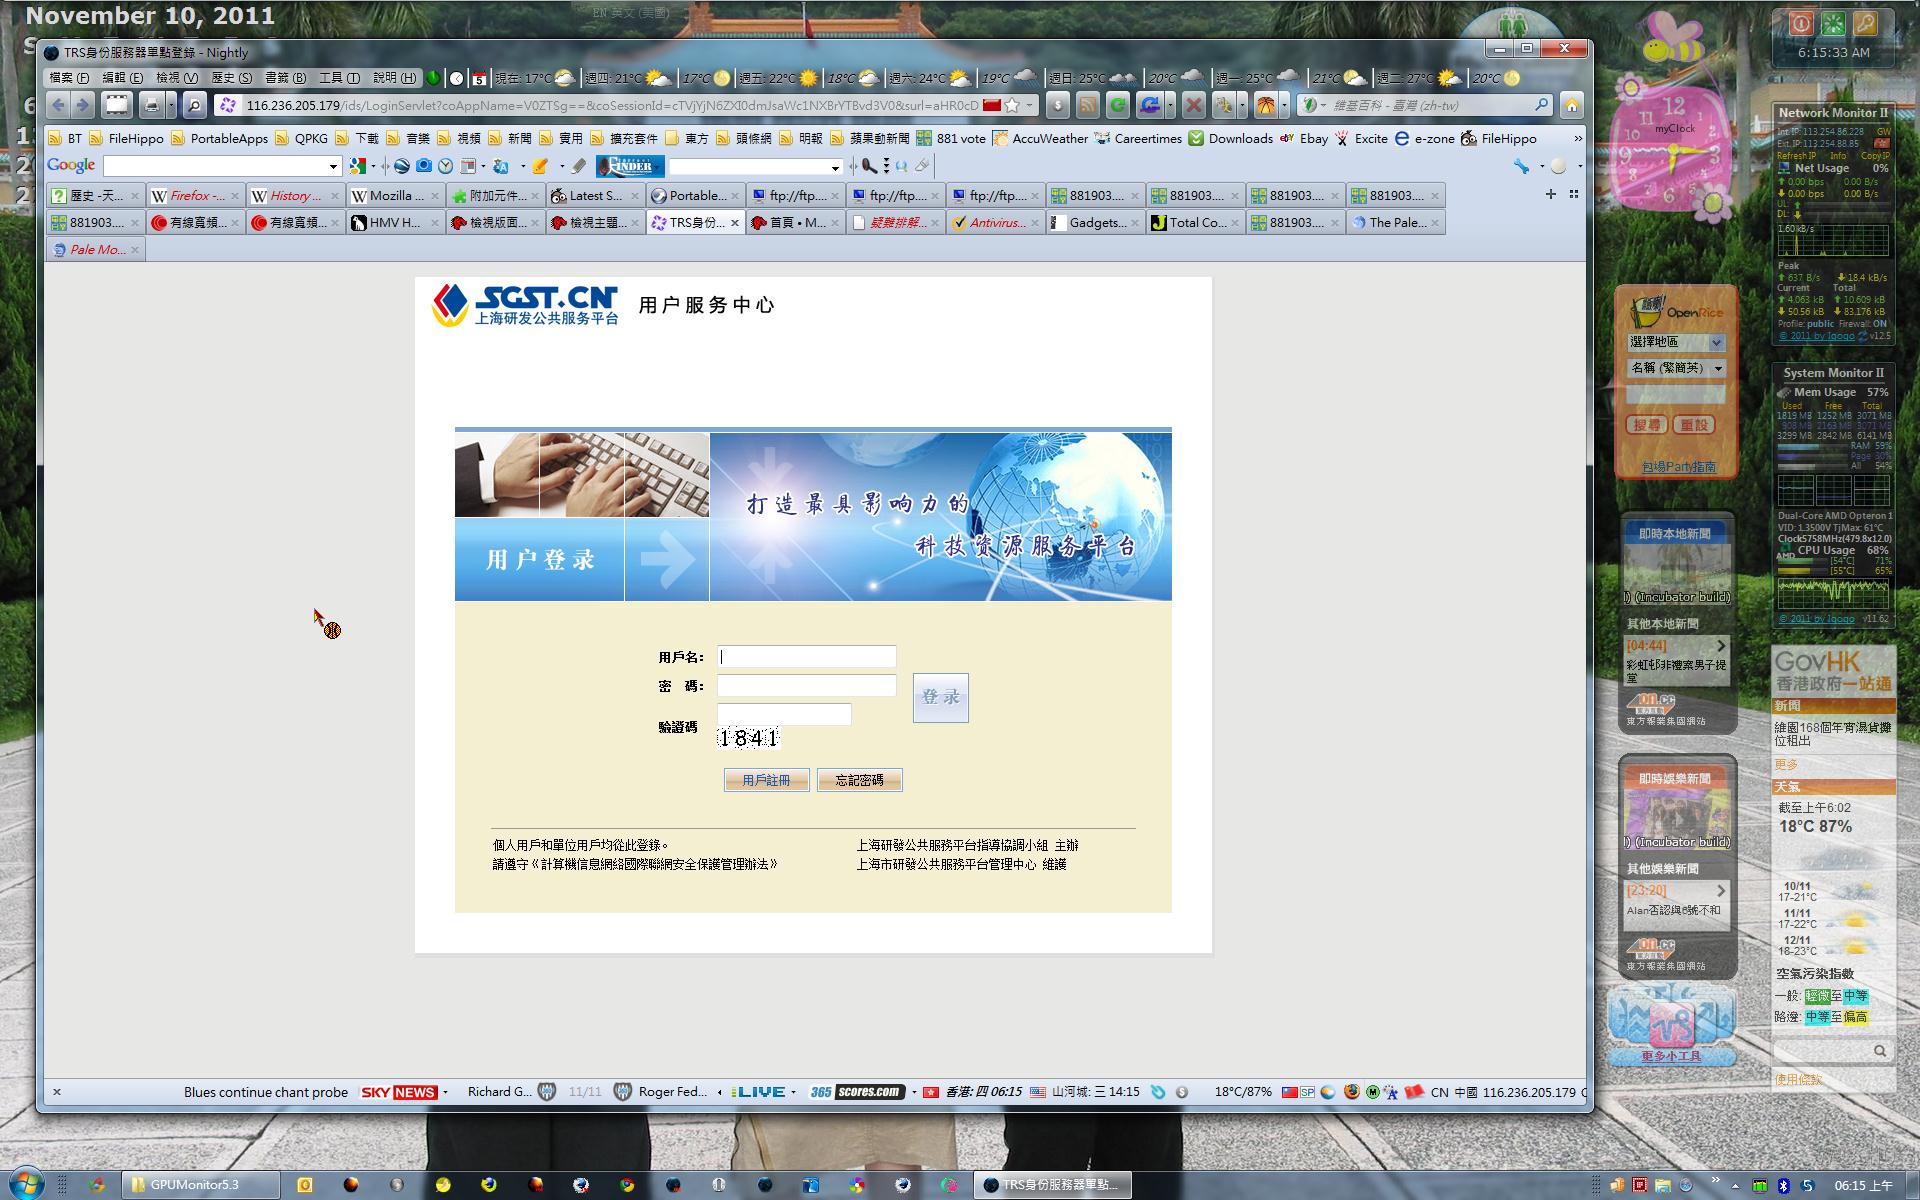Expand the Google search box dropdown
This screenshot has width=1920, height=1200.
pyautogui.click(x=333, y=167)
